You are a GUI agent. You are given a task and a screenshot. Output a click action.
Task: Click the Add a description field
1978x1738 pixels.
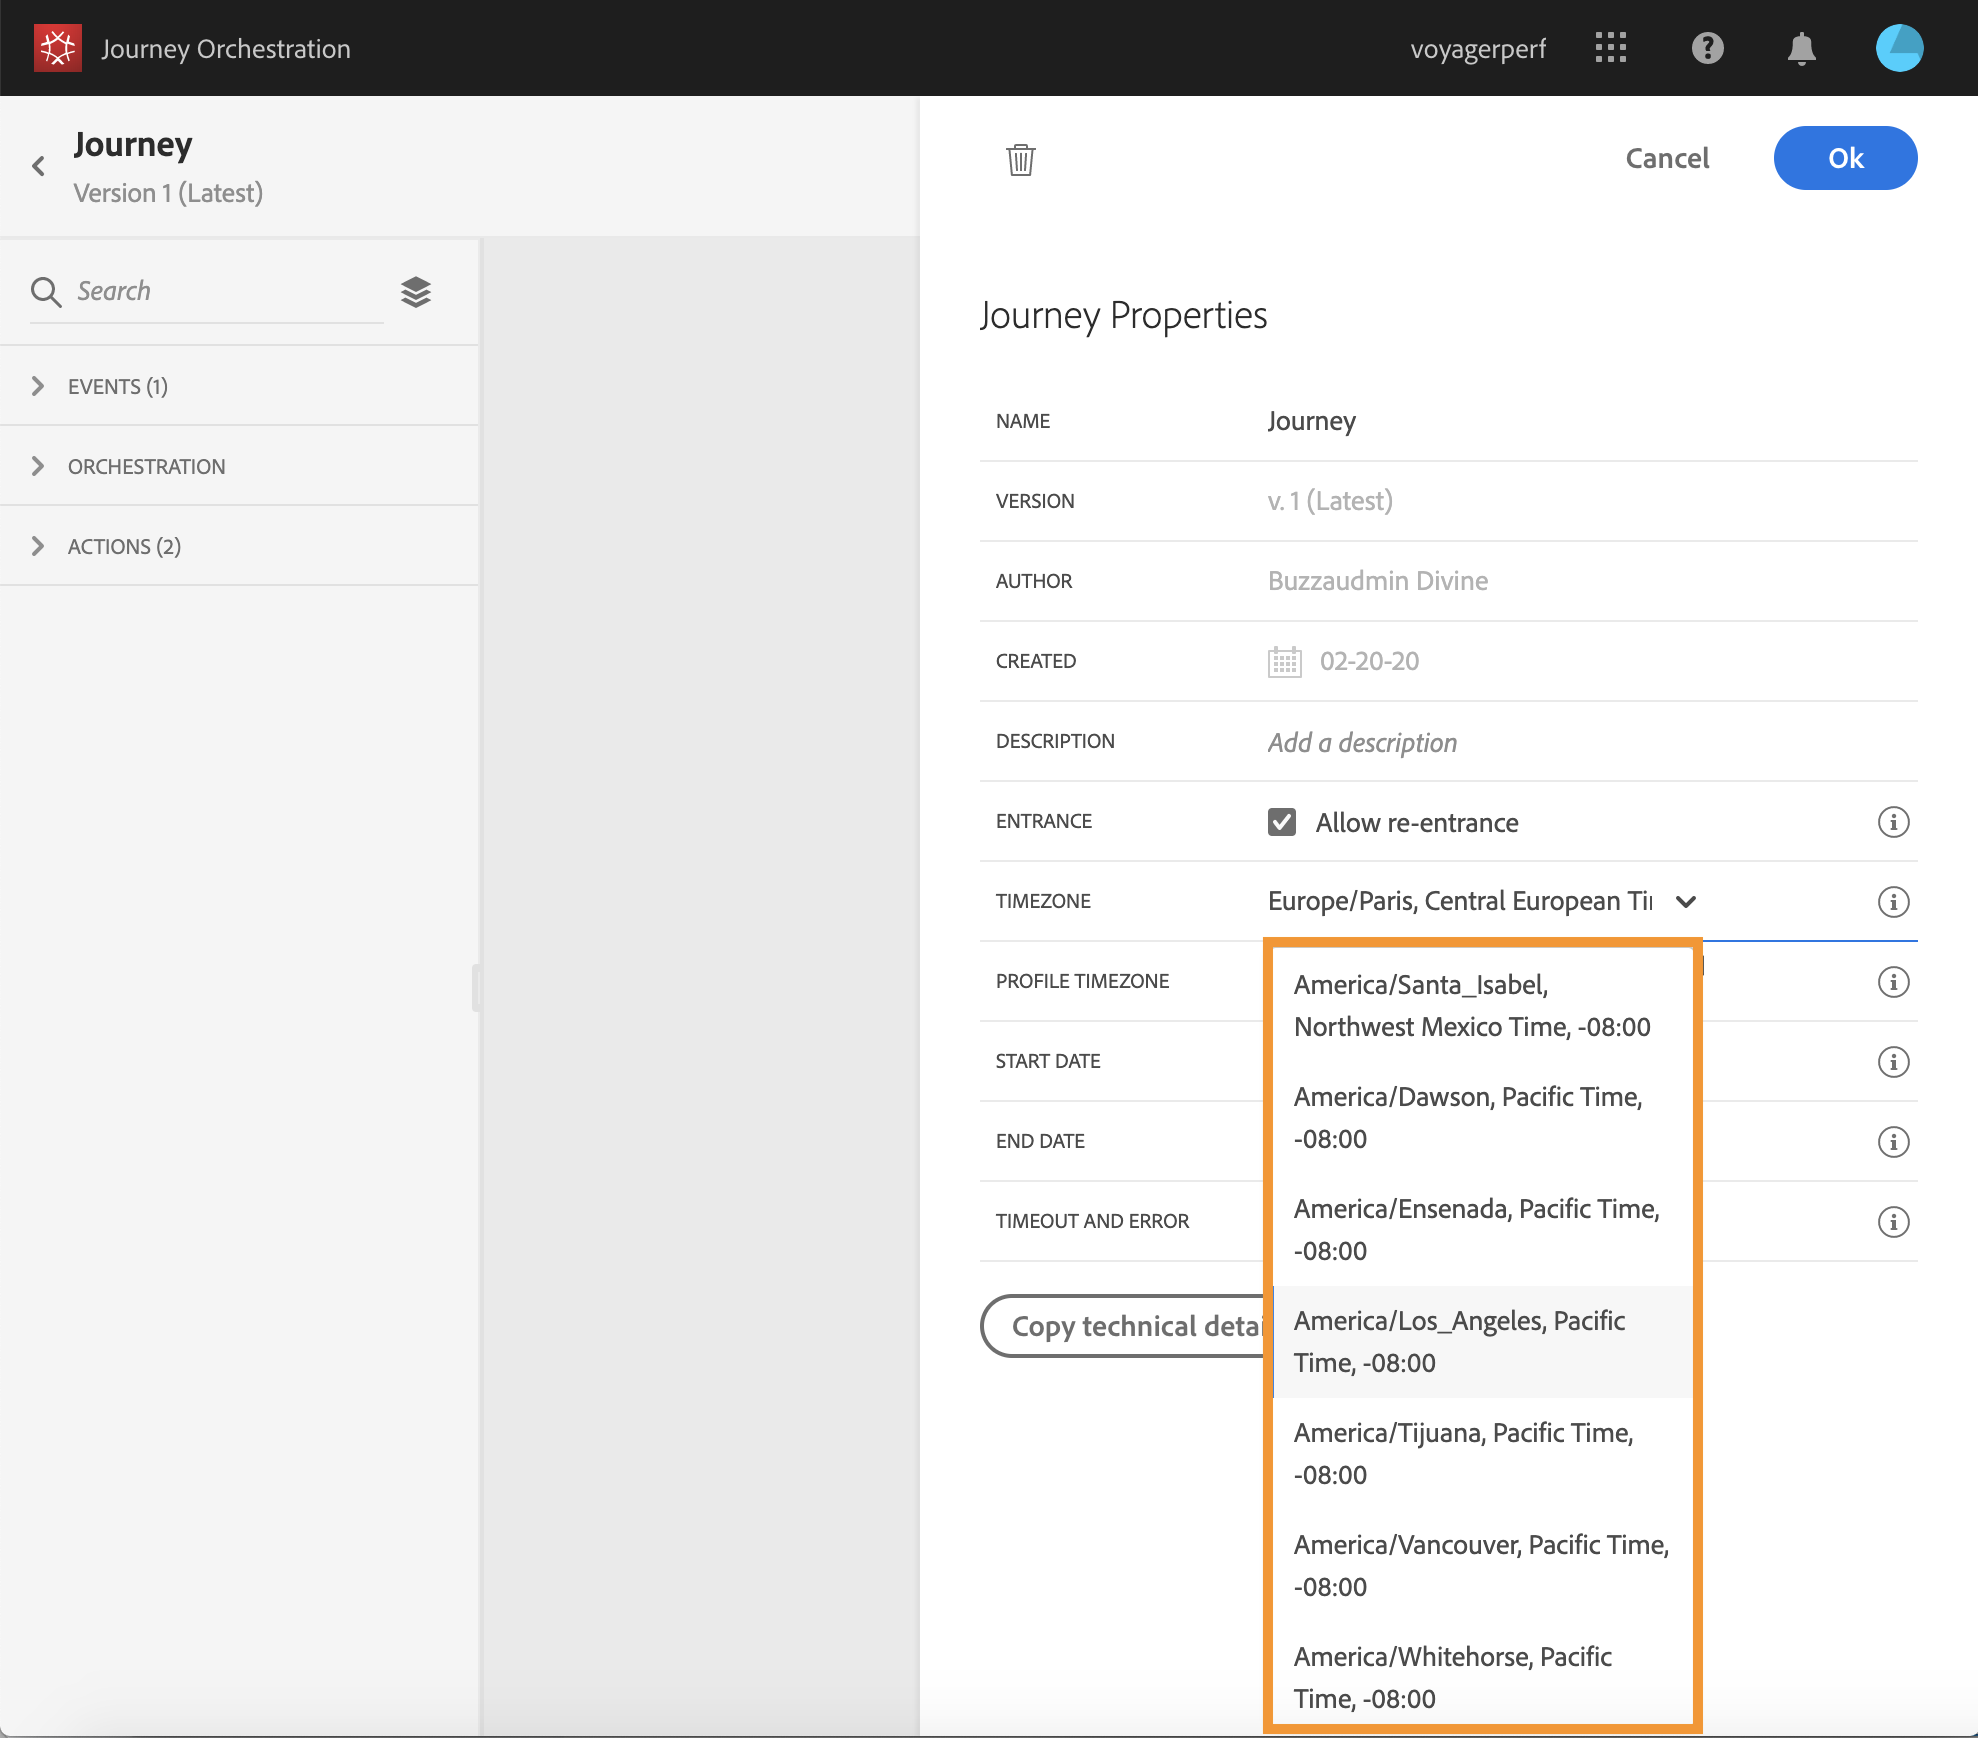(1362, 742)
